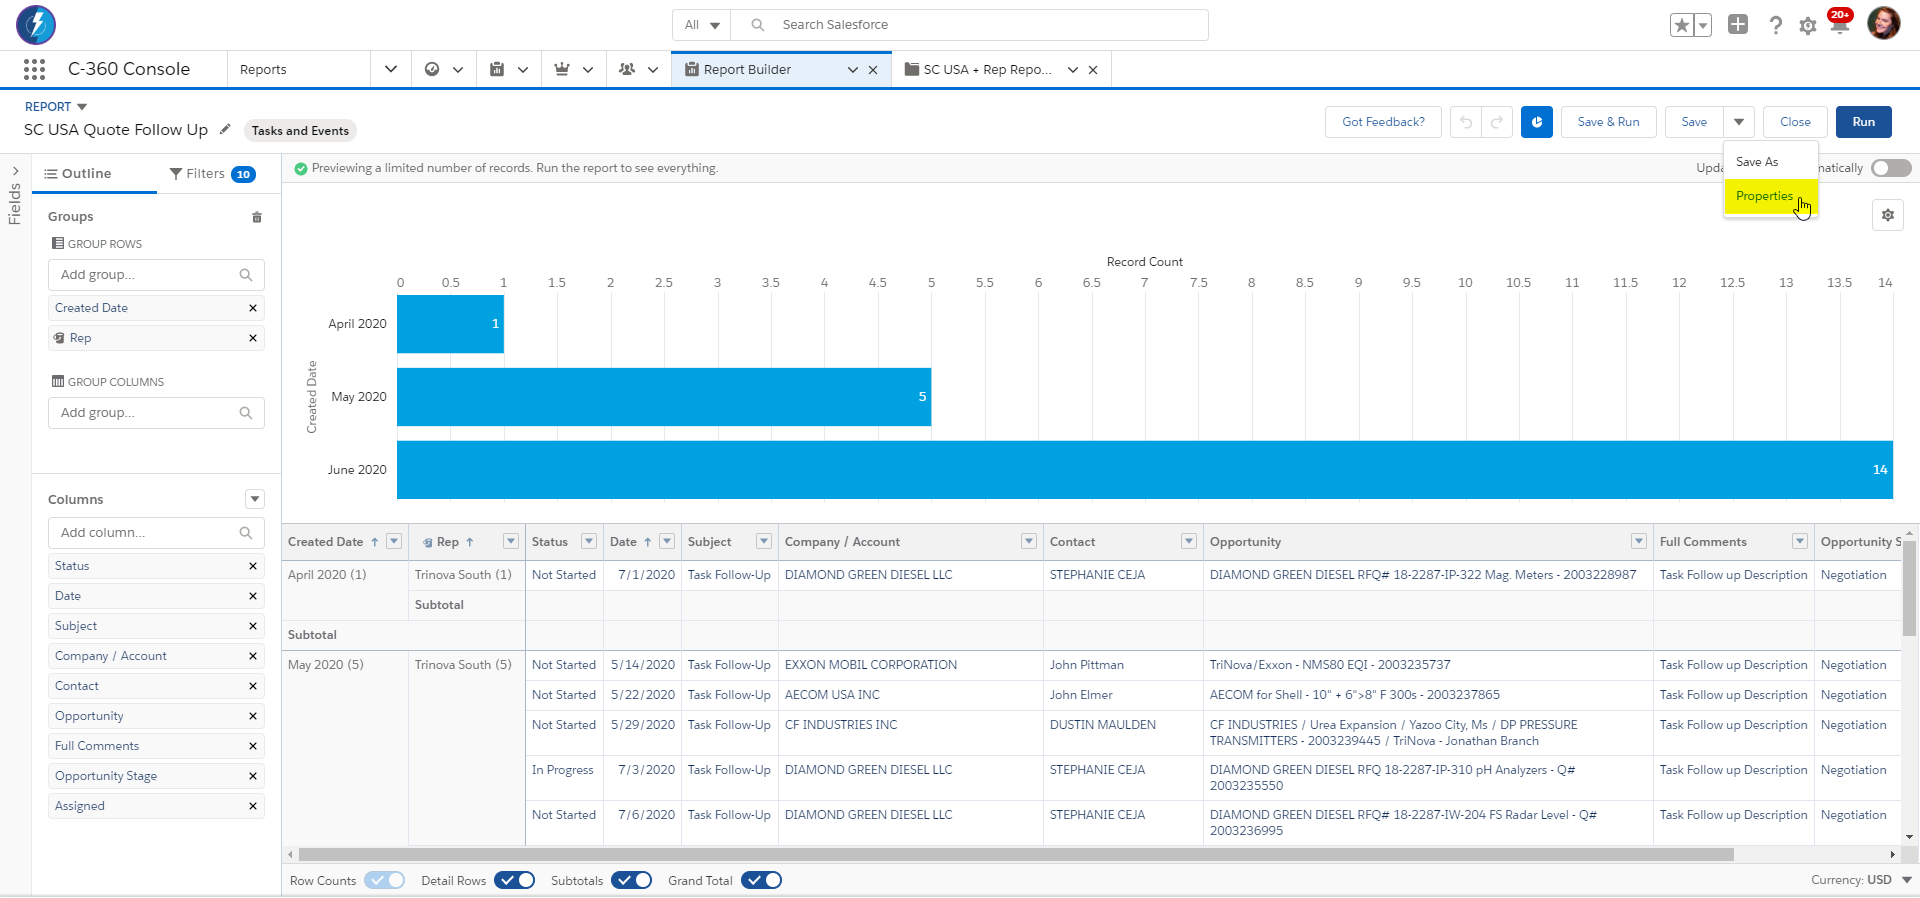Remove the Opportunity Stage column
1920x898 pixels.
click(x=253, y=776)
